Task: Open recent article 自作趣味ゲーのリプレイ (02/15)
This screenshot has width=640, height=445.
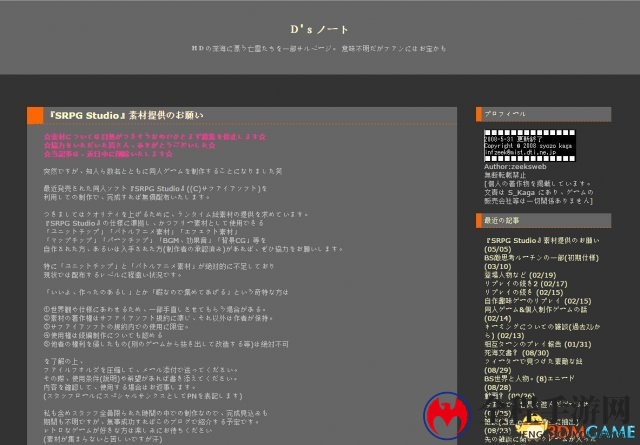Action: [538, 301]
